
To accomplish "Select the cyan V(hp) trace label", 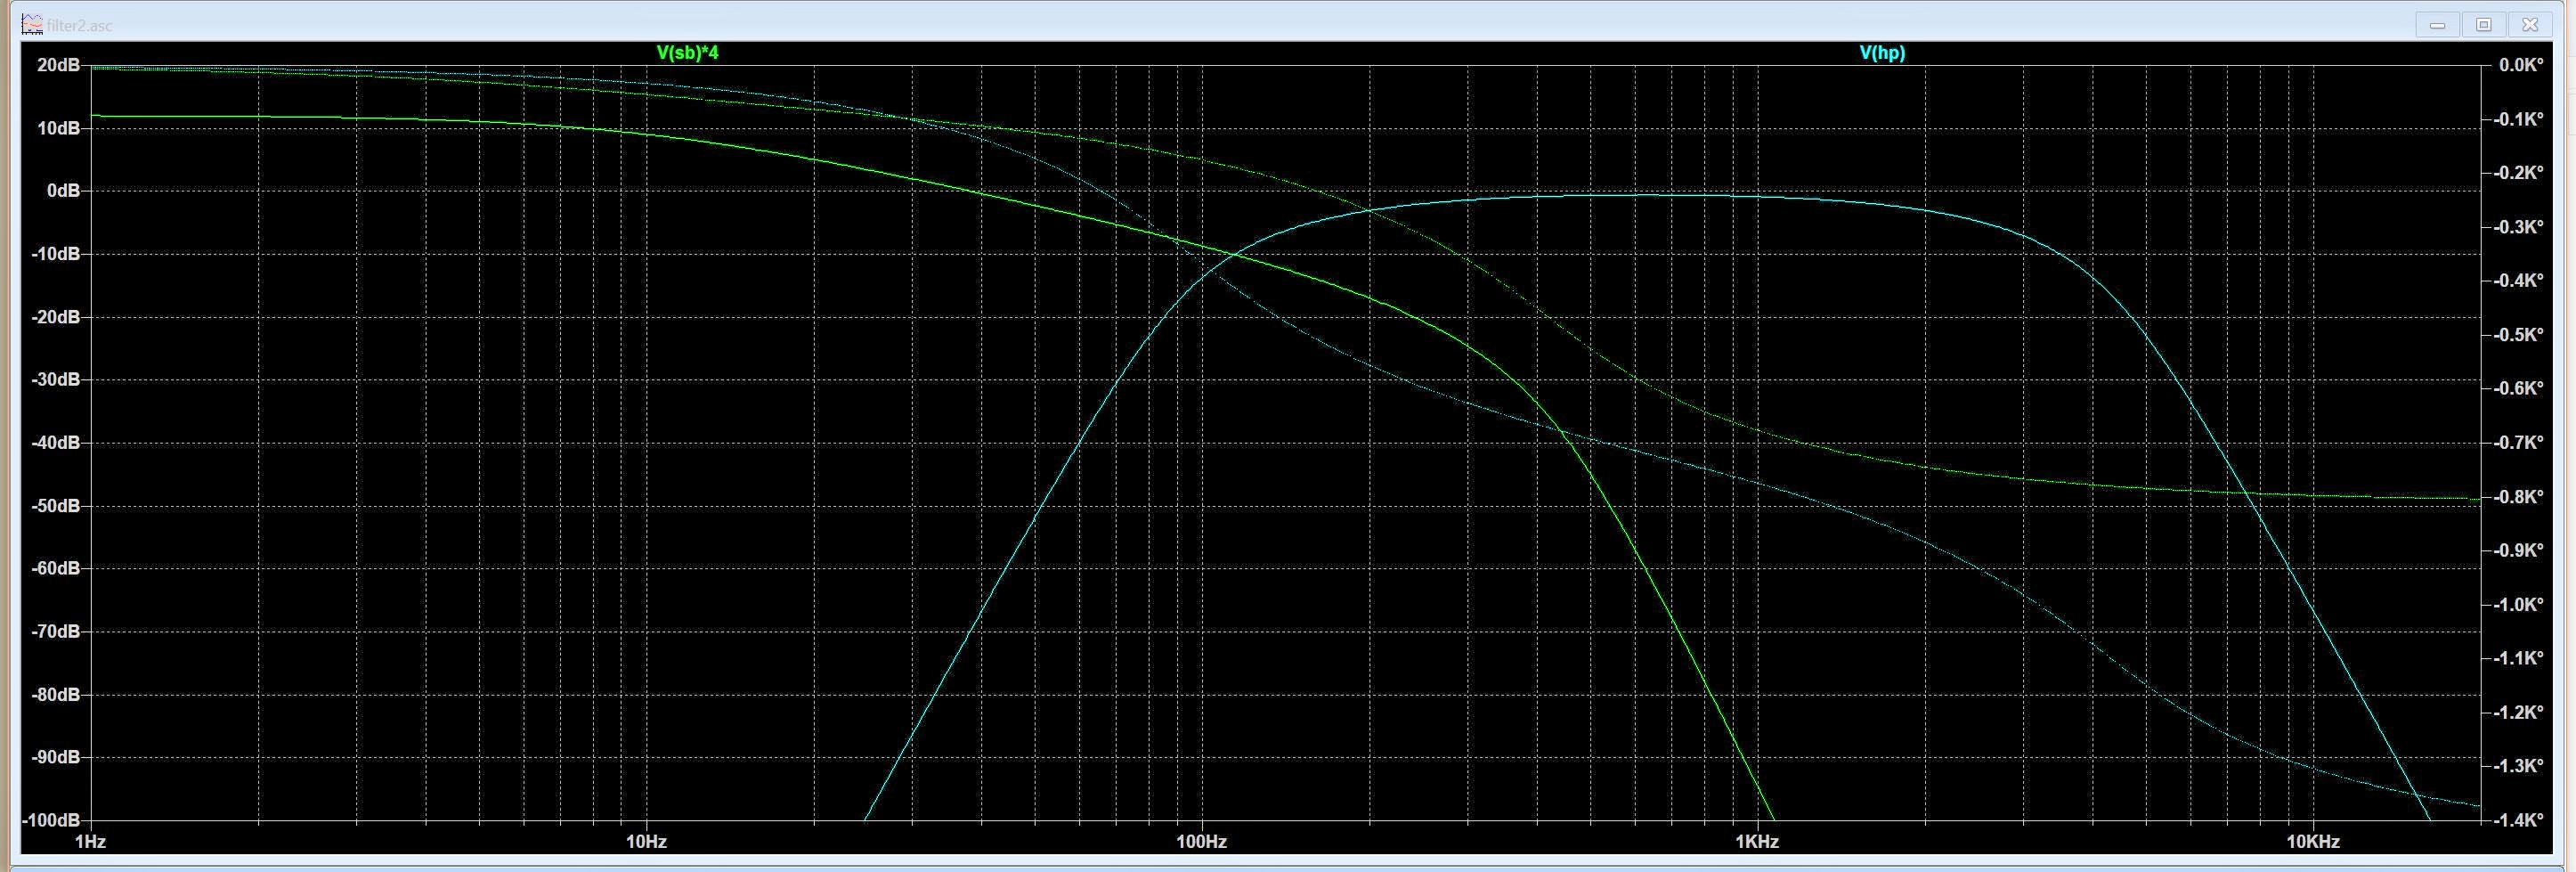I will 1882,53.
